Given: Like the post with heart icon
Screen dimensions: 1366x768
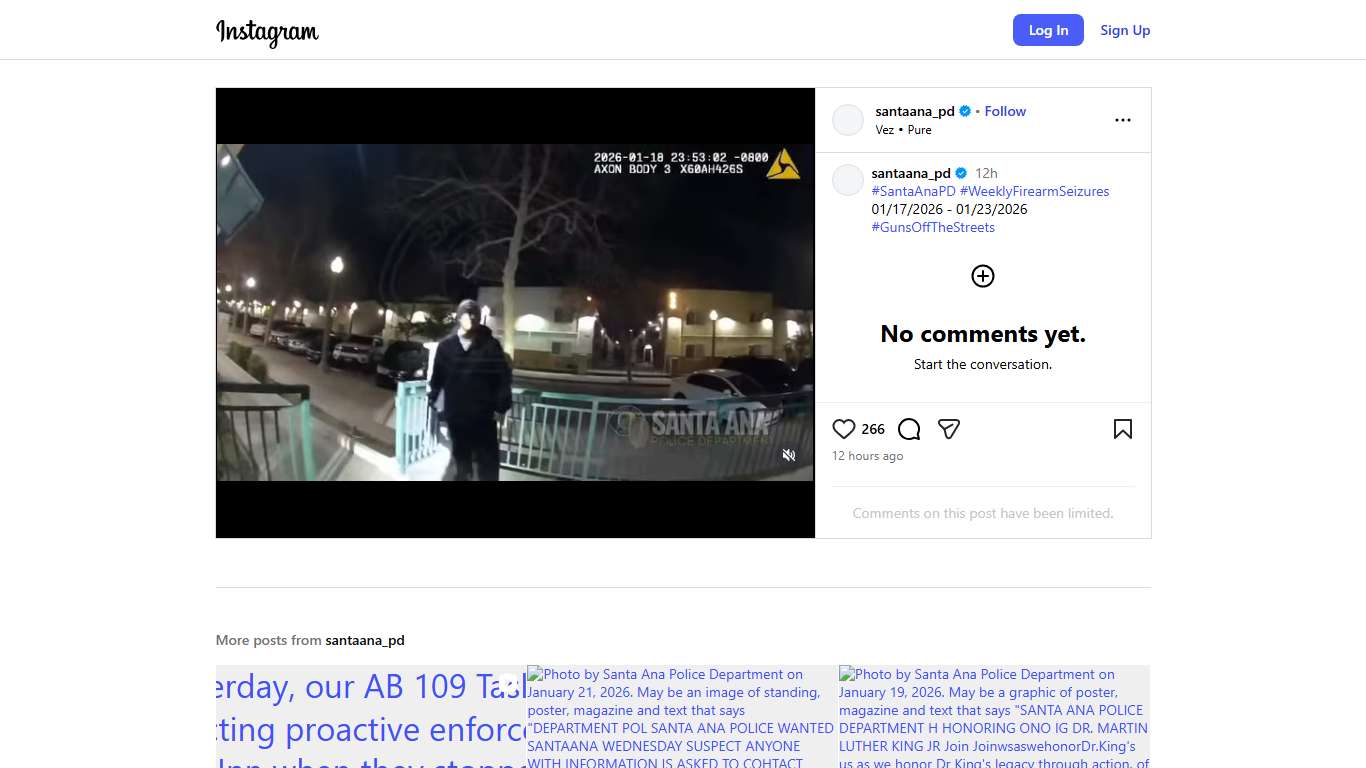Looking at the screenshot, I should [x=844, y=429].
